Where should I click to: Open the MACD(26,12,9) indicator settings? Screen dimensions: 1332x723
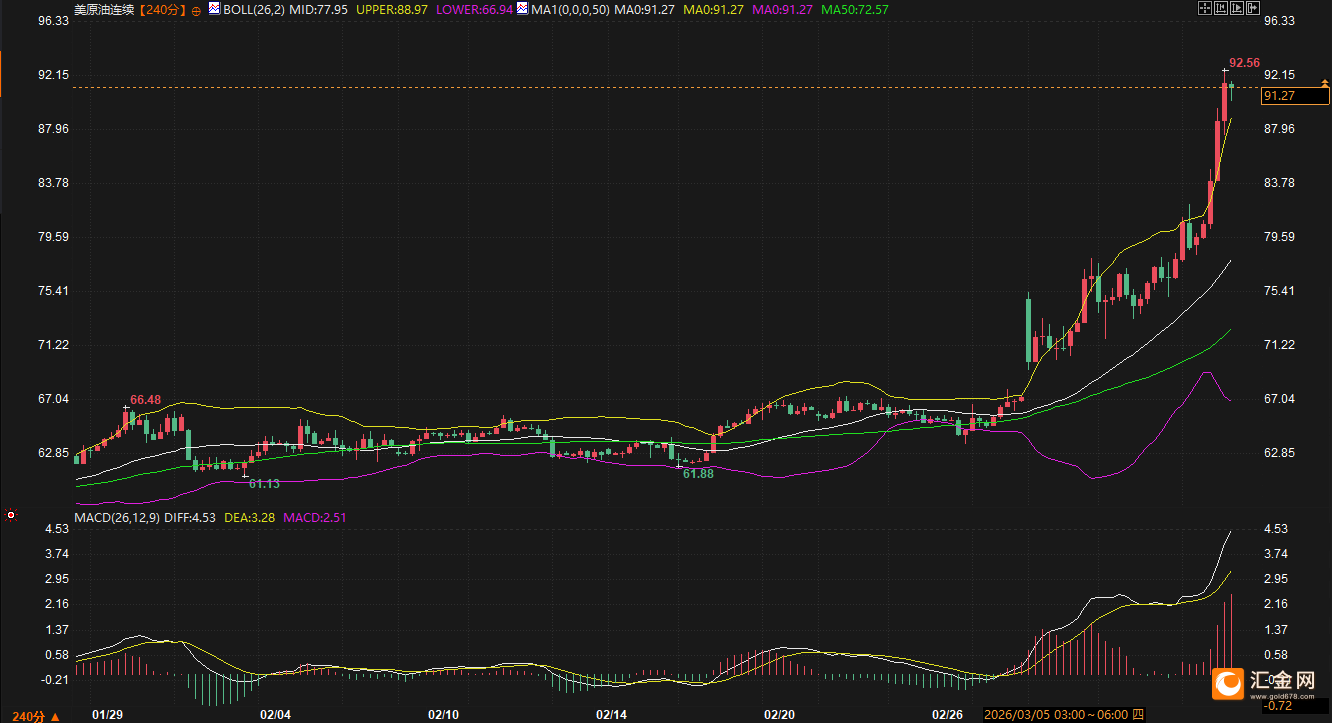(x=116, y=517)
